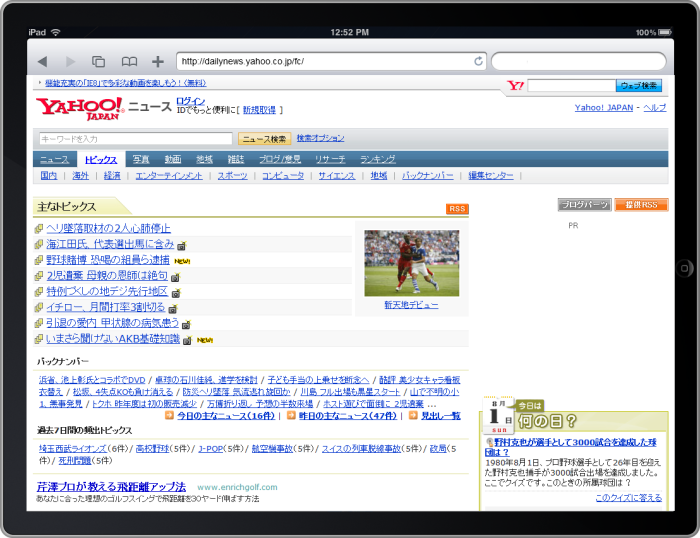Open the 埼玉西武ライオンズ frequent topic link
Screen dimensions: 700x538
click(x=73, y=449)
